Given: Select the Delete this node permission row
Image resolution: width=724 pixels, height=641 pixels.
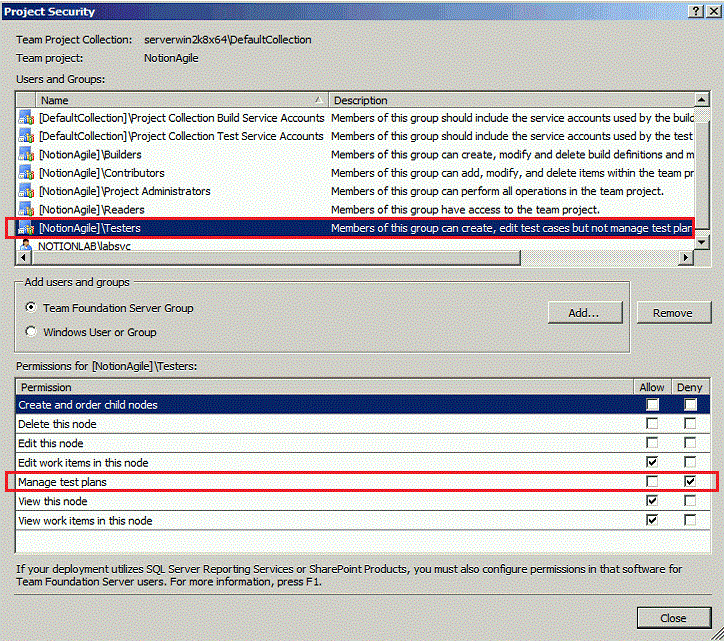Looking at the screenshot, I should click(363, 423).
